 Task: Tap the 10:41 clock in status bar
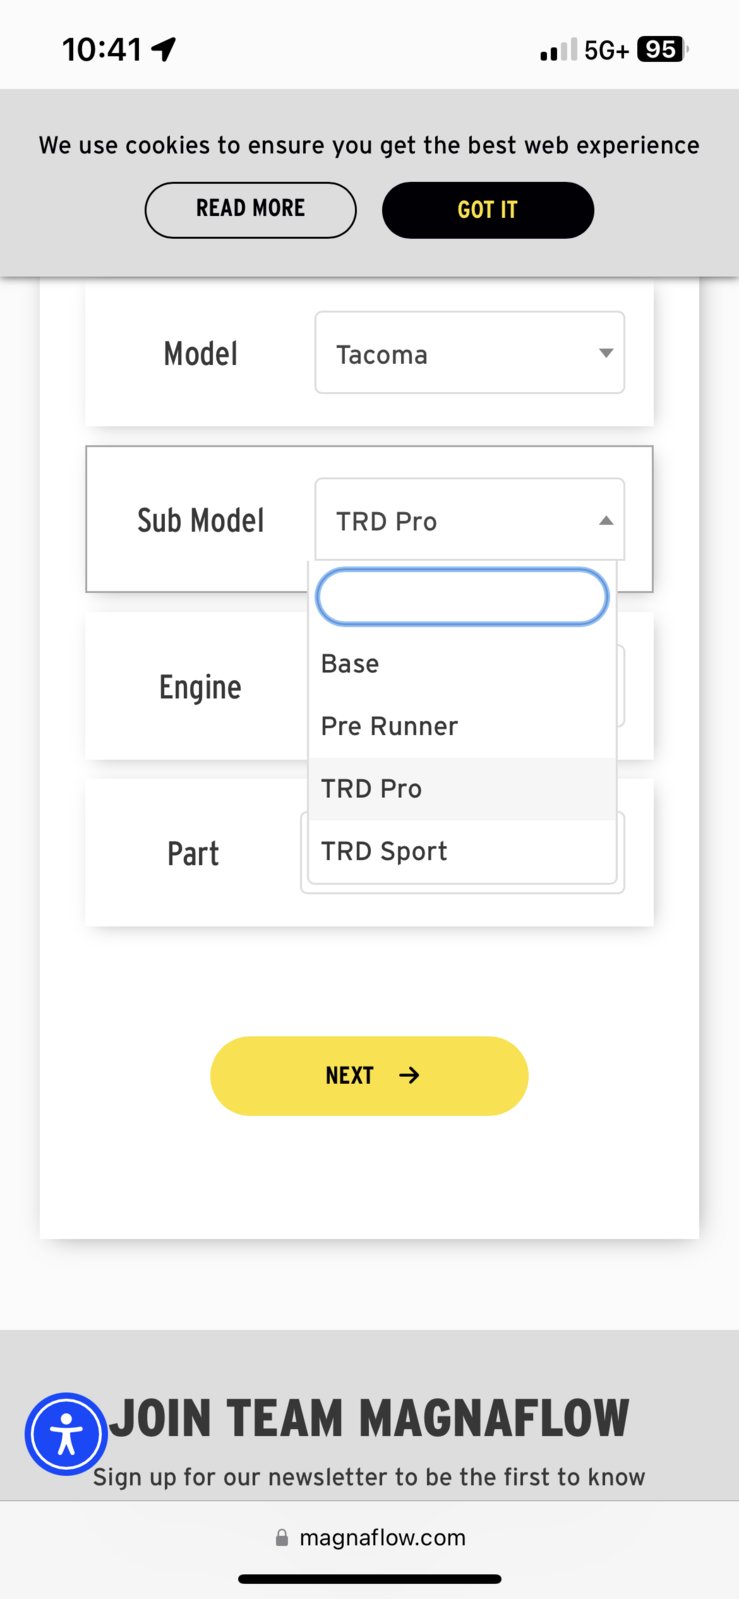(x=103, y=49)
